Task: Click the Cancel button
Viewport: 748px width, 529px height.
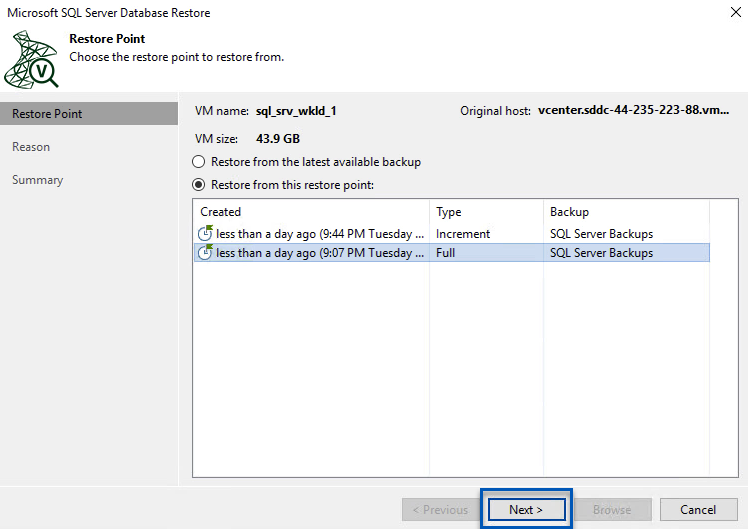Action: (698, 510)
